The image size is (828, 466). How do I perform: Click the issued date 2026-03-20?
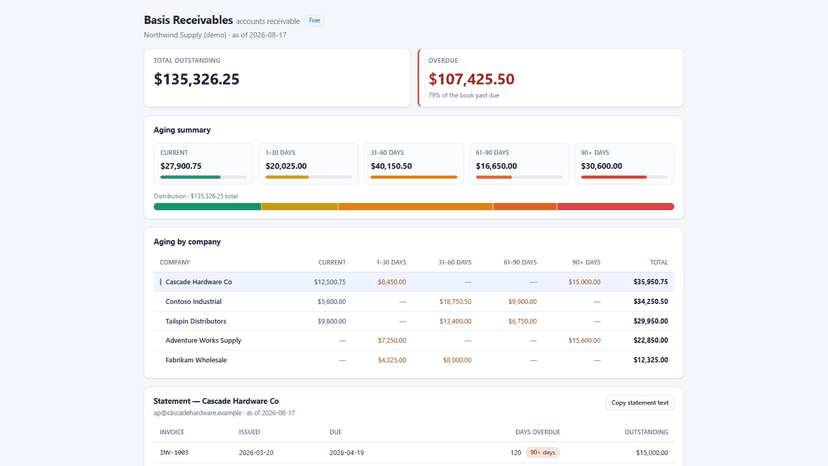[x=256, y=453]
